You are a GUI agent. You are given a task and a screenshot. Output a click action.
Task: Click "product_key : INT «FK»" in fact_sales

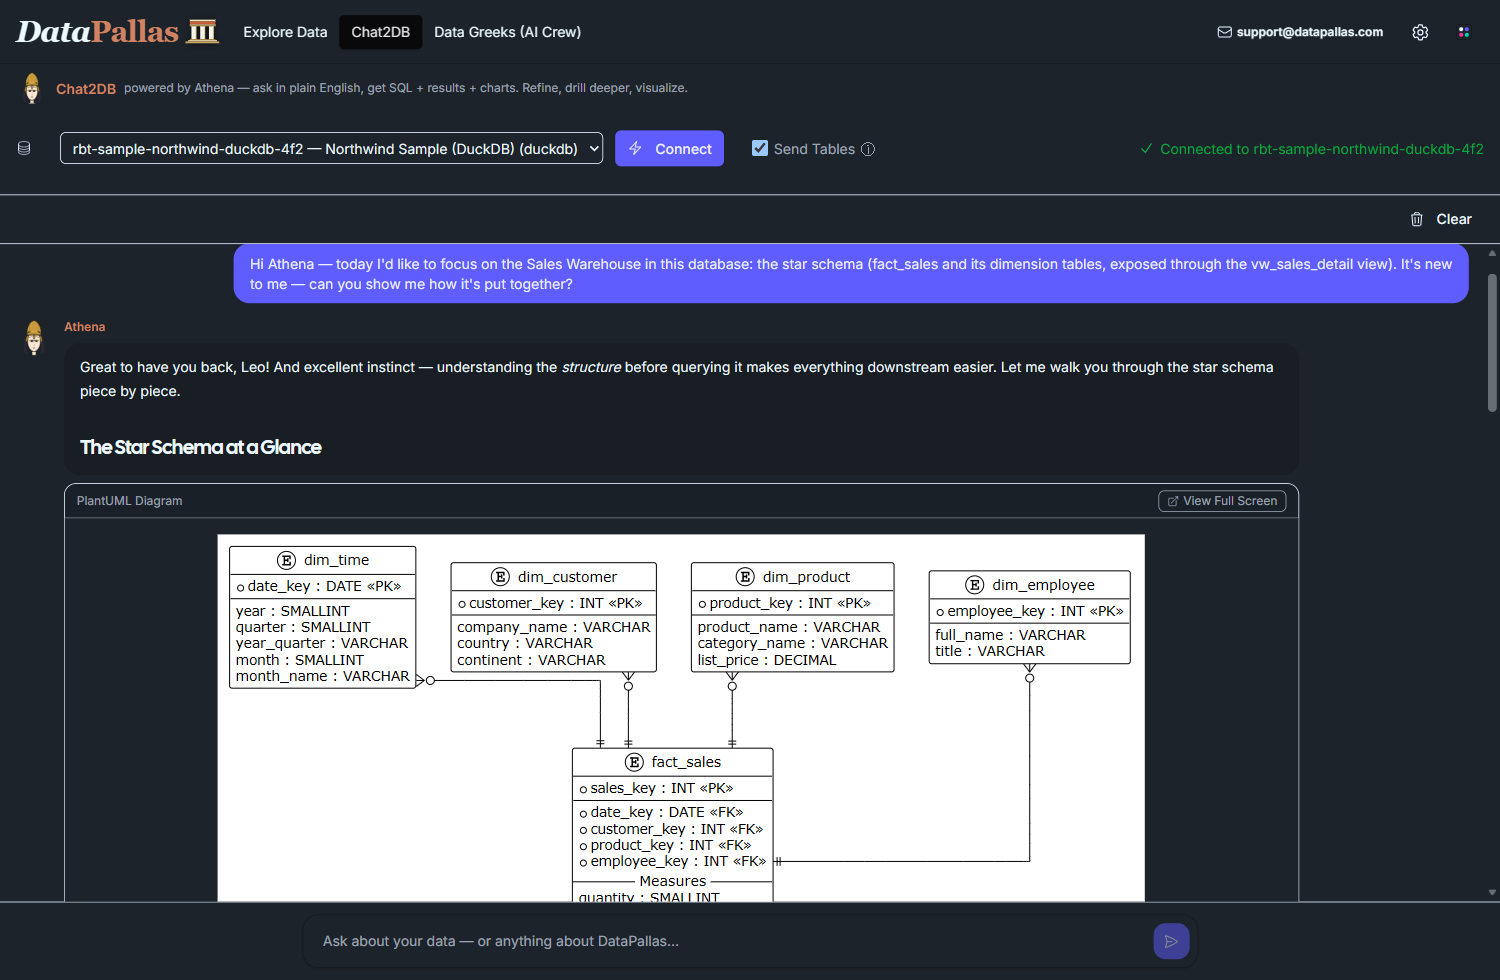(665, 845)
